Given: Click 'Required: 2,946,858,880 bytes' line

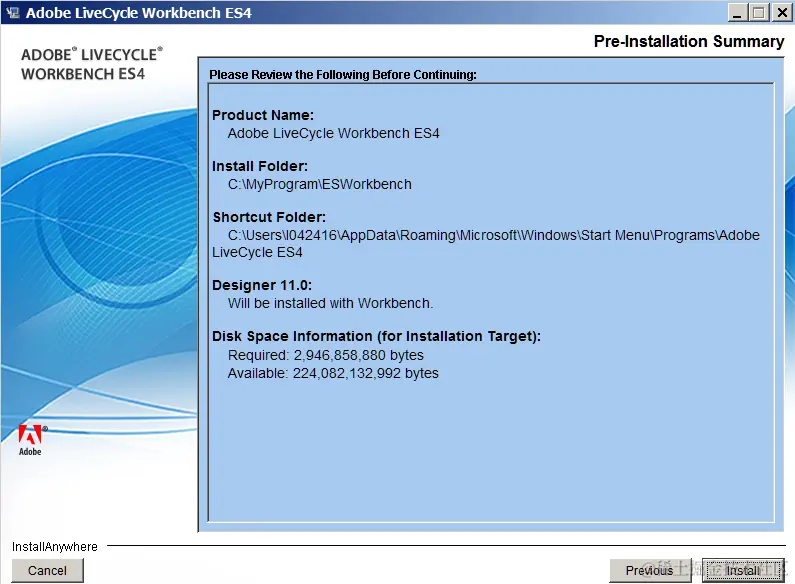Looking at the screenshot, I should pos(326,355).
